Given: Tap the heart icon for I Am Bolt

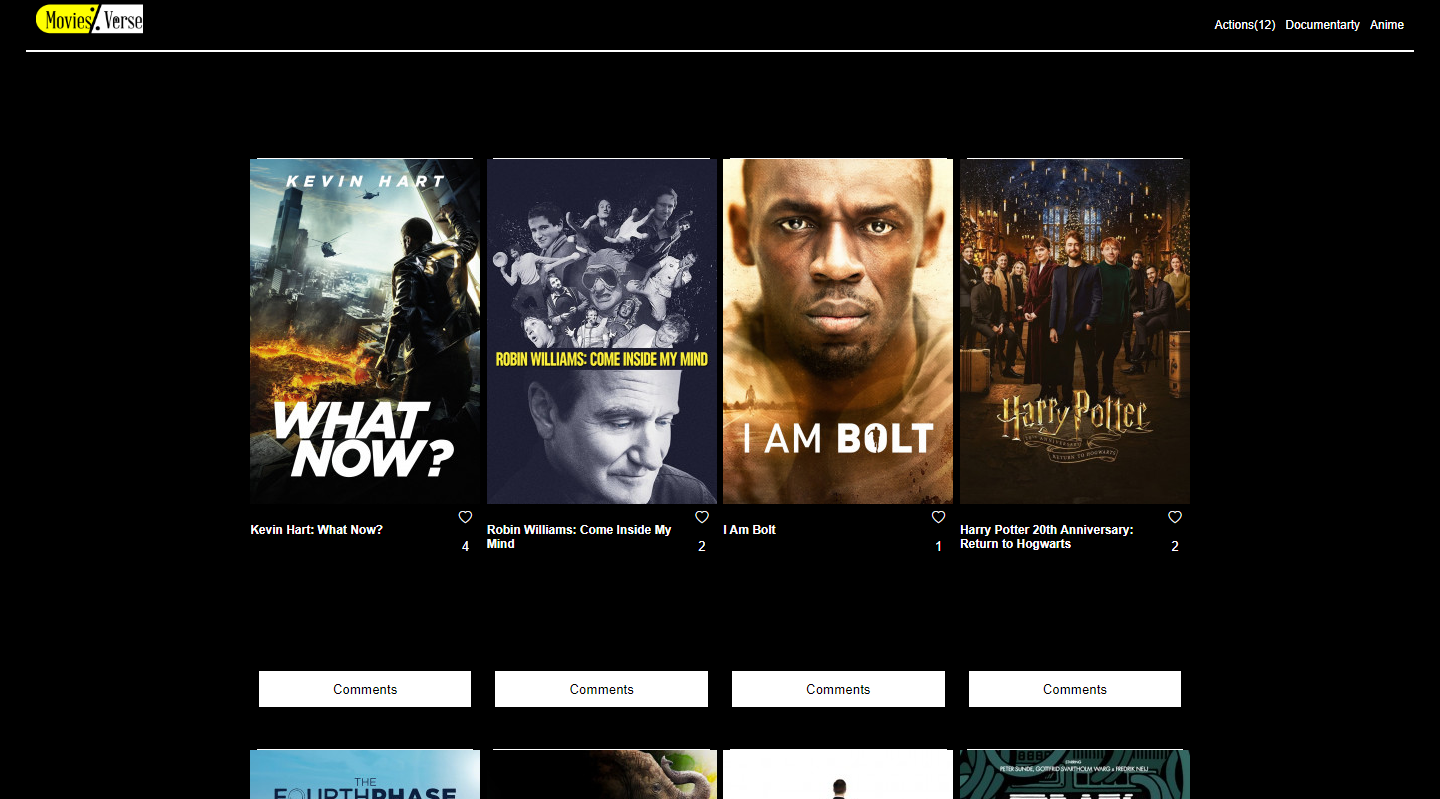Looking at the screenshot, I should point(938,517).
